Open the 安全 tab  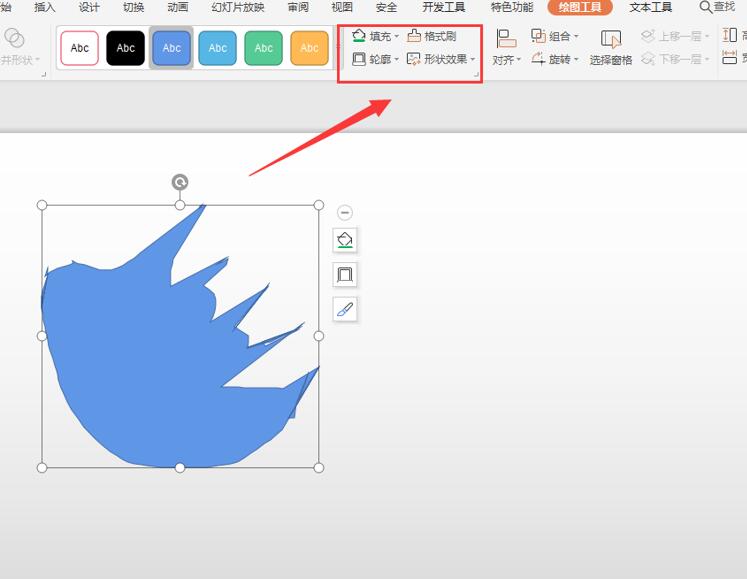point(386,7)
